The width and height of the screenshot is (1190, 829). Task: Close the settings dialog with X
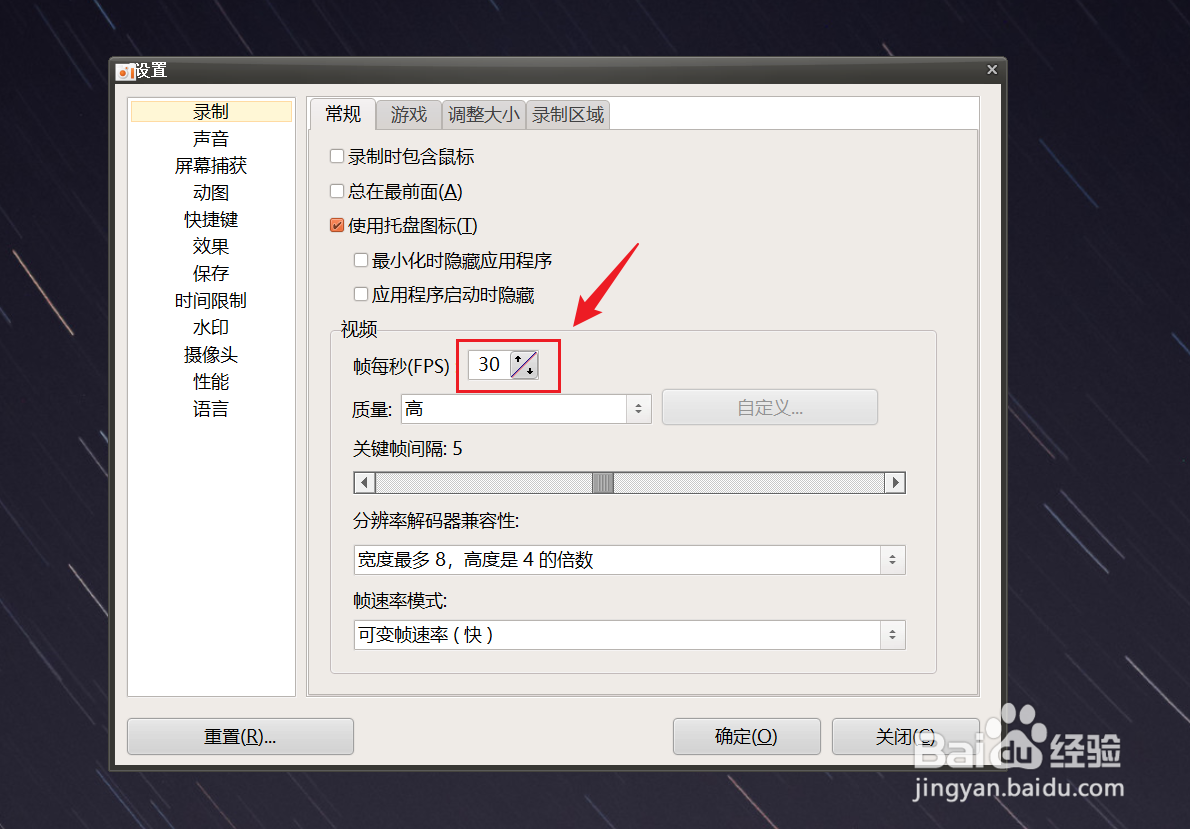[x=992, y=70]
